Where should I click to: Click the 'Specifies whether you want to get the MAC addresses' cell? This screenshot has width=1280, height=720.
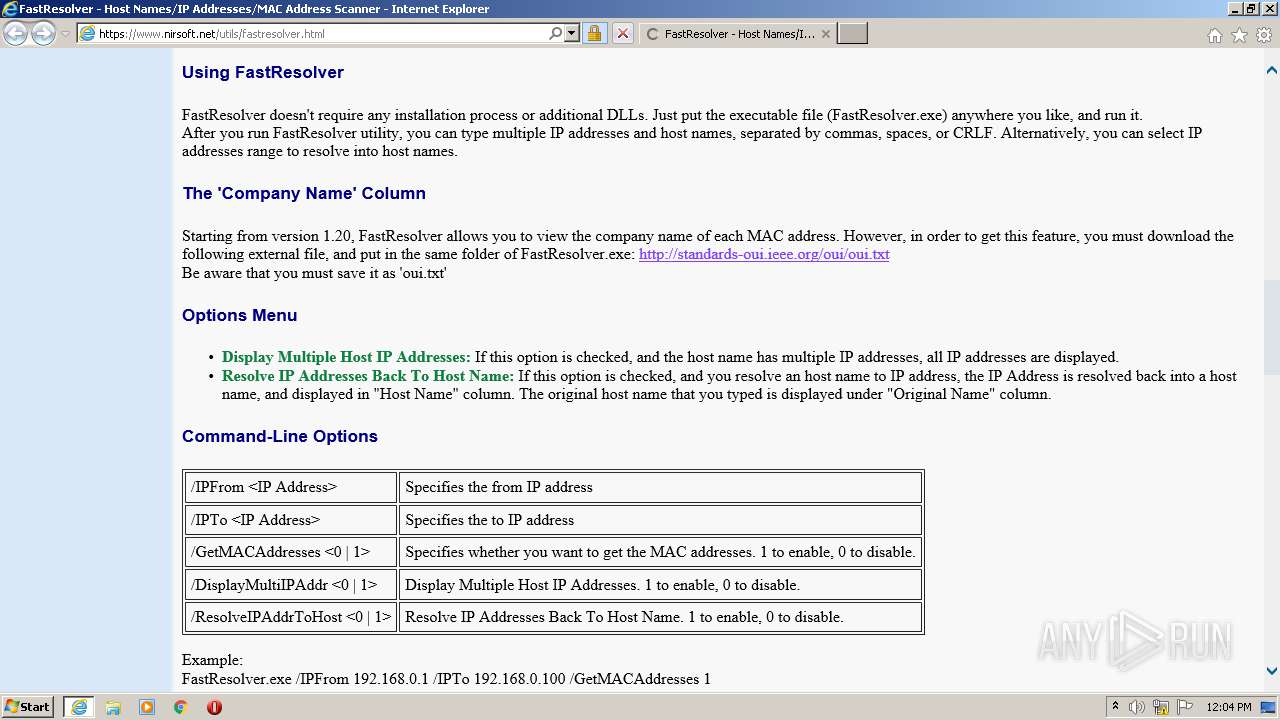(x=660, y=552)
